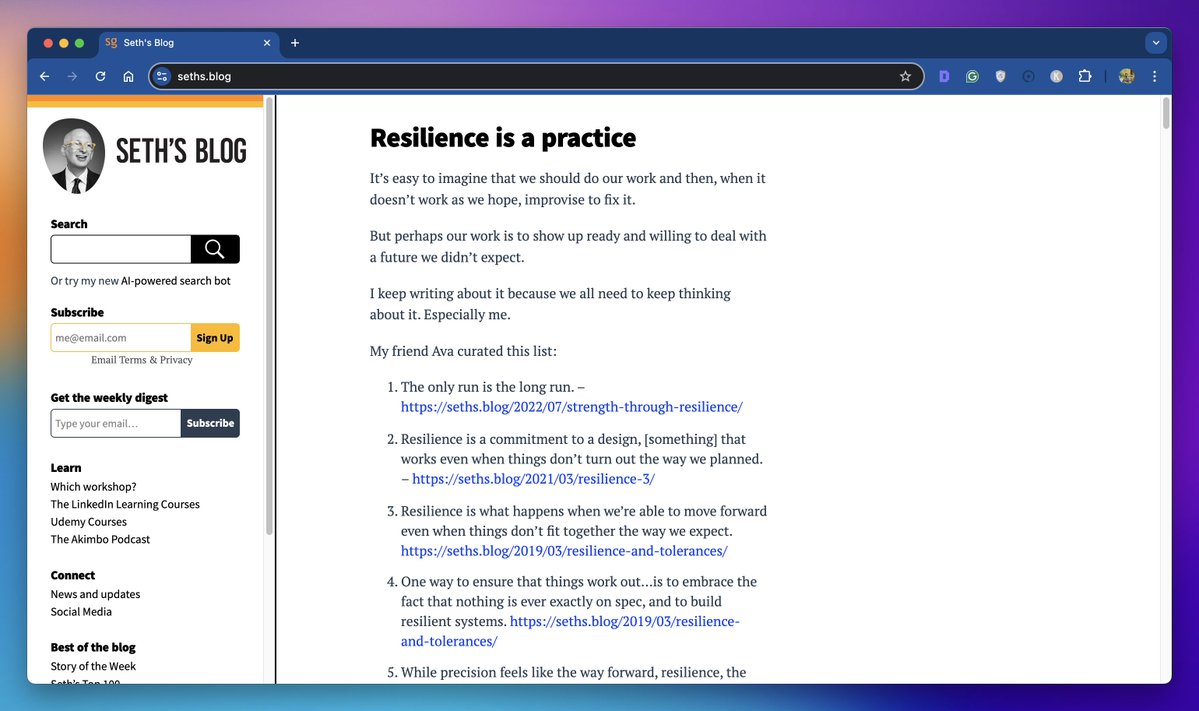Bookmark this page with the star icon

click(905, 76)
